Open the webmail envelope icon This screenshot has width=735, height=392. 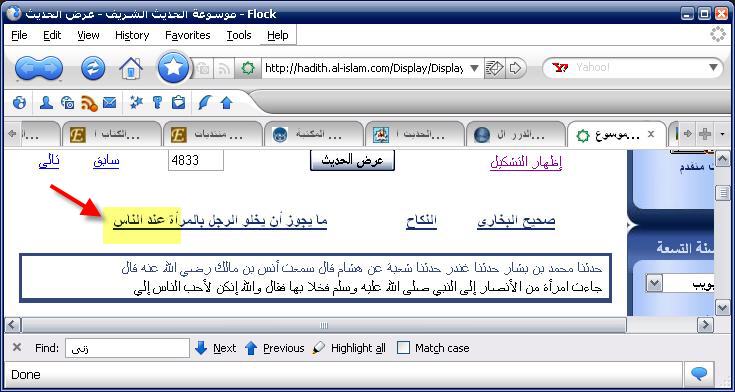pos(109,103)
